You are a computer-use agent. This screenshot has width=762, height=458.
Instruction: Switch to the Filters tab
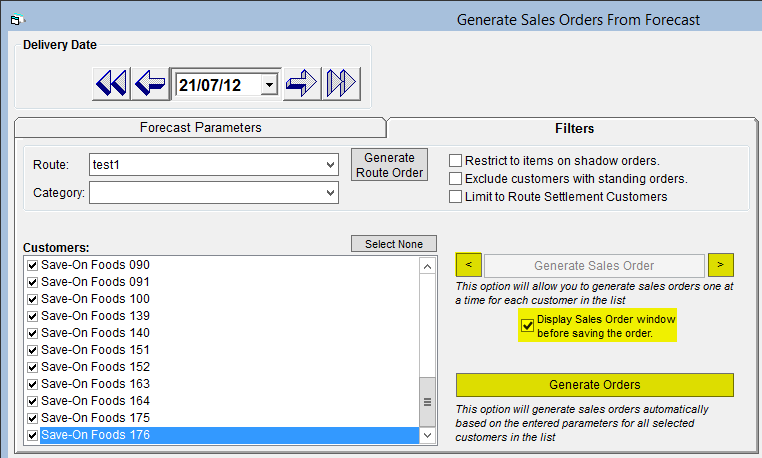click(574, 128)
